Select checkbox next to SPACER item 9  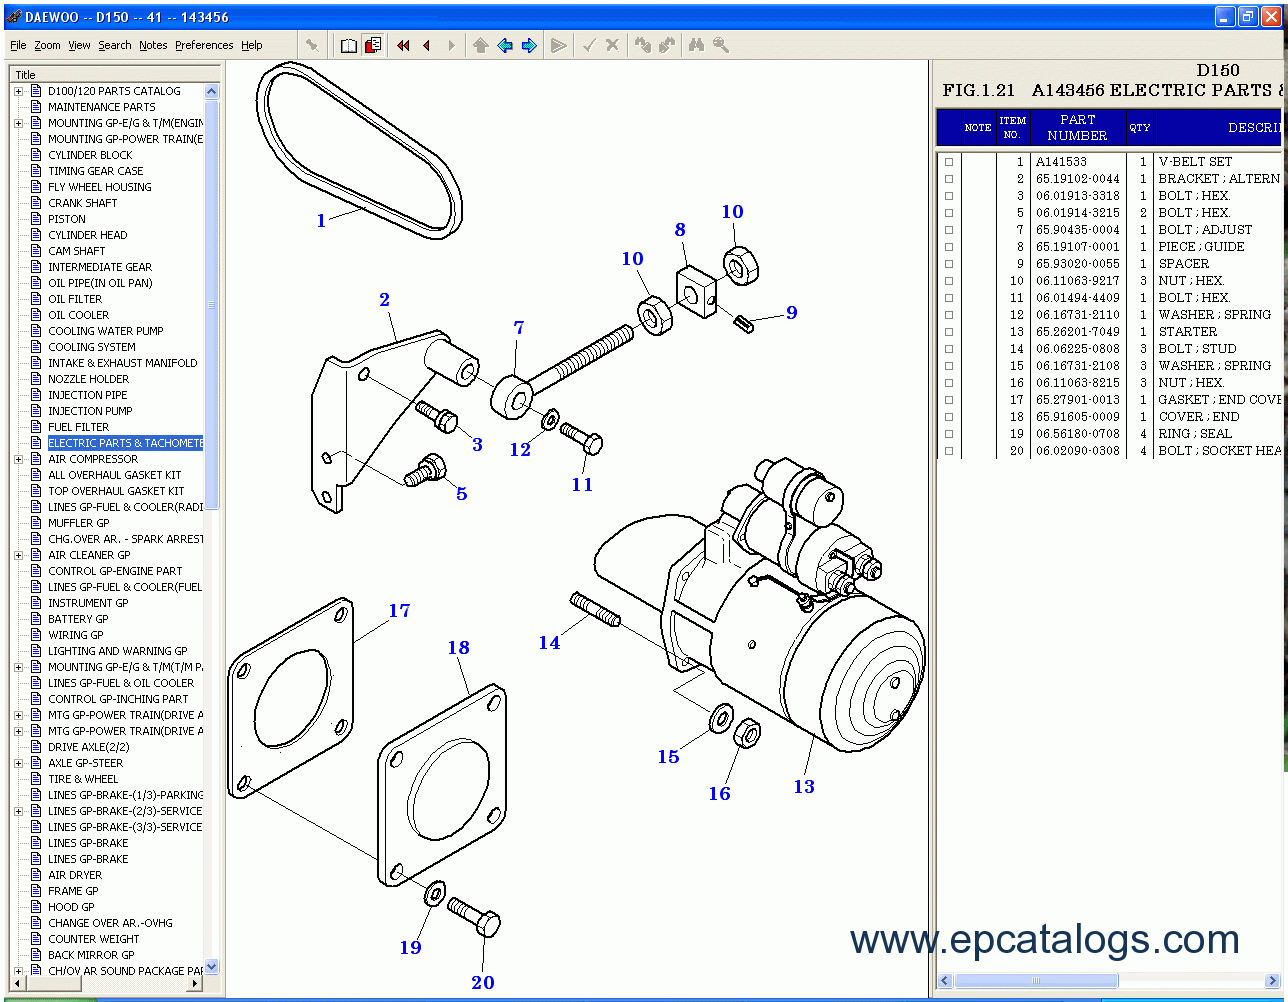pyautogui.click(x=949, y=264)
